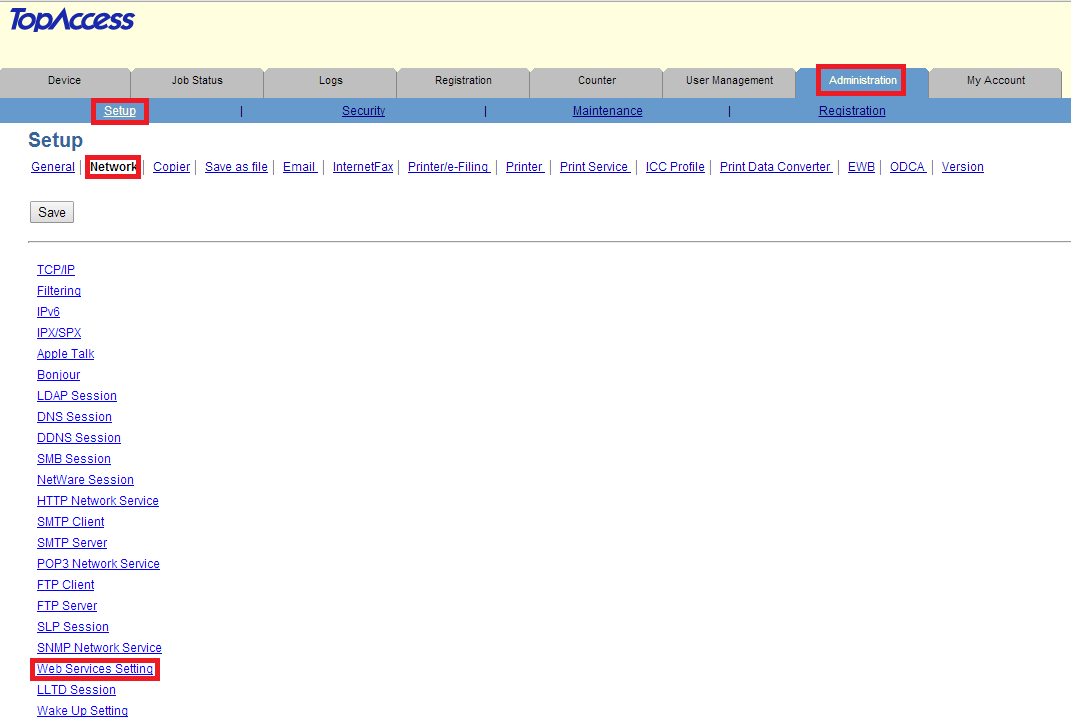The width and height of the screenshot is (1086, 725).
Task: Switch to the My Account tab
Action: pos(994,80)
